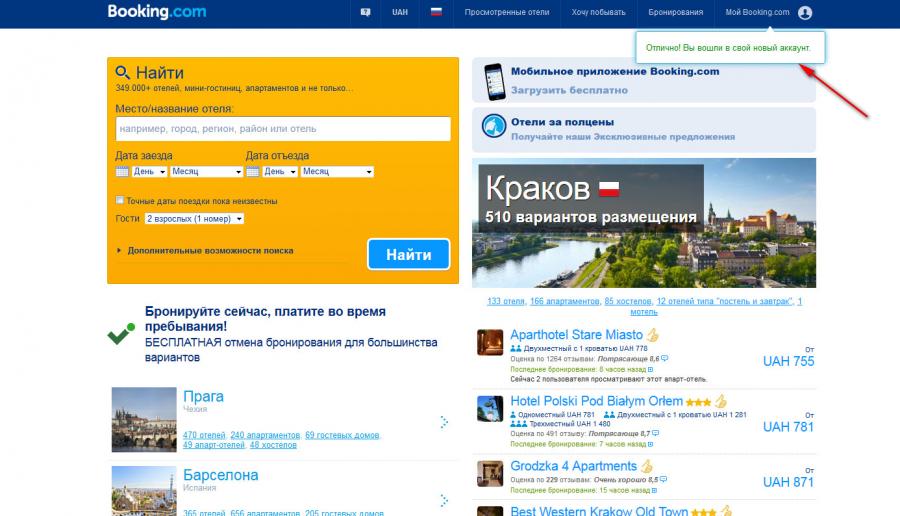This screenshot has height=516, width=900.
Task: Click the mobile phone app icon
Action: click(494, 82)
